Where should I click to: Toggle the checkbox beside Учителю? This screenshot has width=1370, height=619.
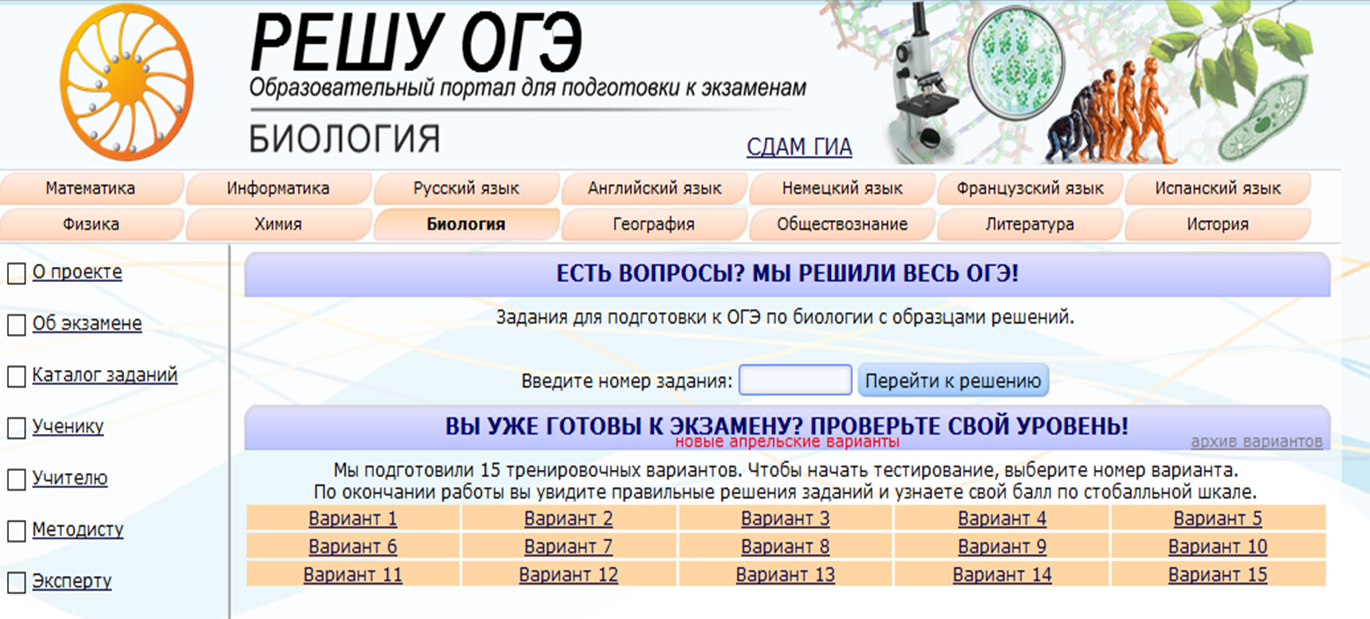(16, 479)
